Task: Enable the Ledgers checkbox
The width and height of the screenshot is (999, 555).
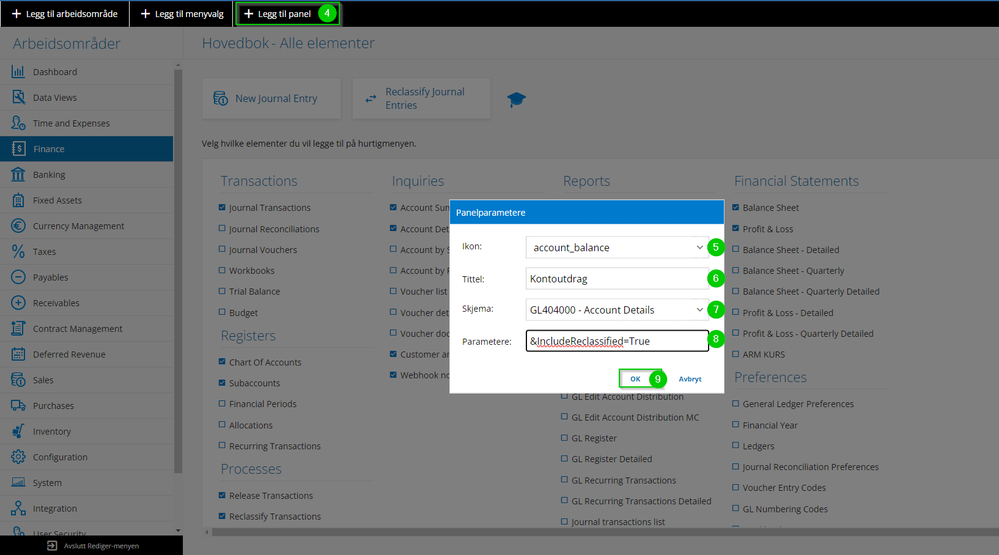Action: pos(735,445)
